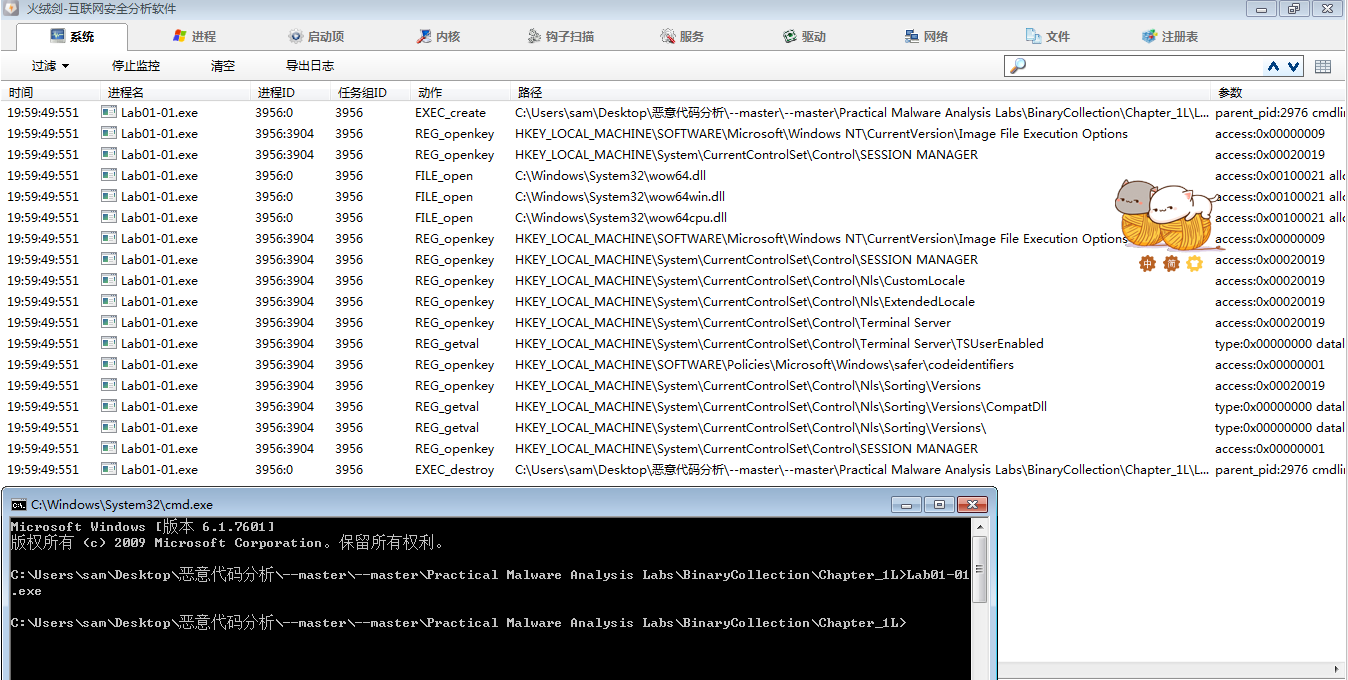Jump to previous search match arrow
Image resolution: width=1348 pixels, height=680 pixels.
click(x=1273, y=66)
